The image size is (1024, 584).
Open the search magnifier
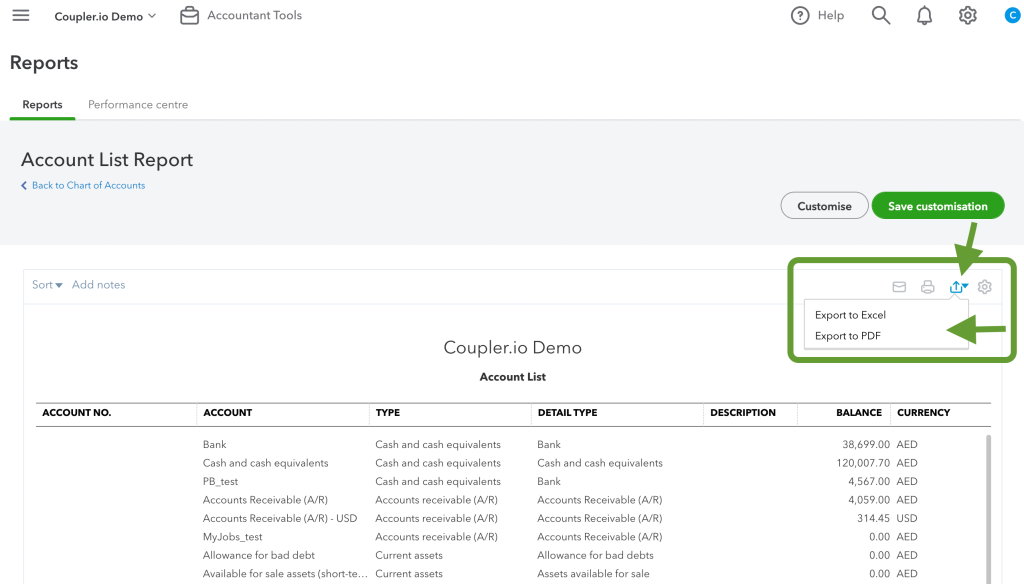[x=881, y=15]
